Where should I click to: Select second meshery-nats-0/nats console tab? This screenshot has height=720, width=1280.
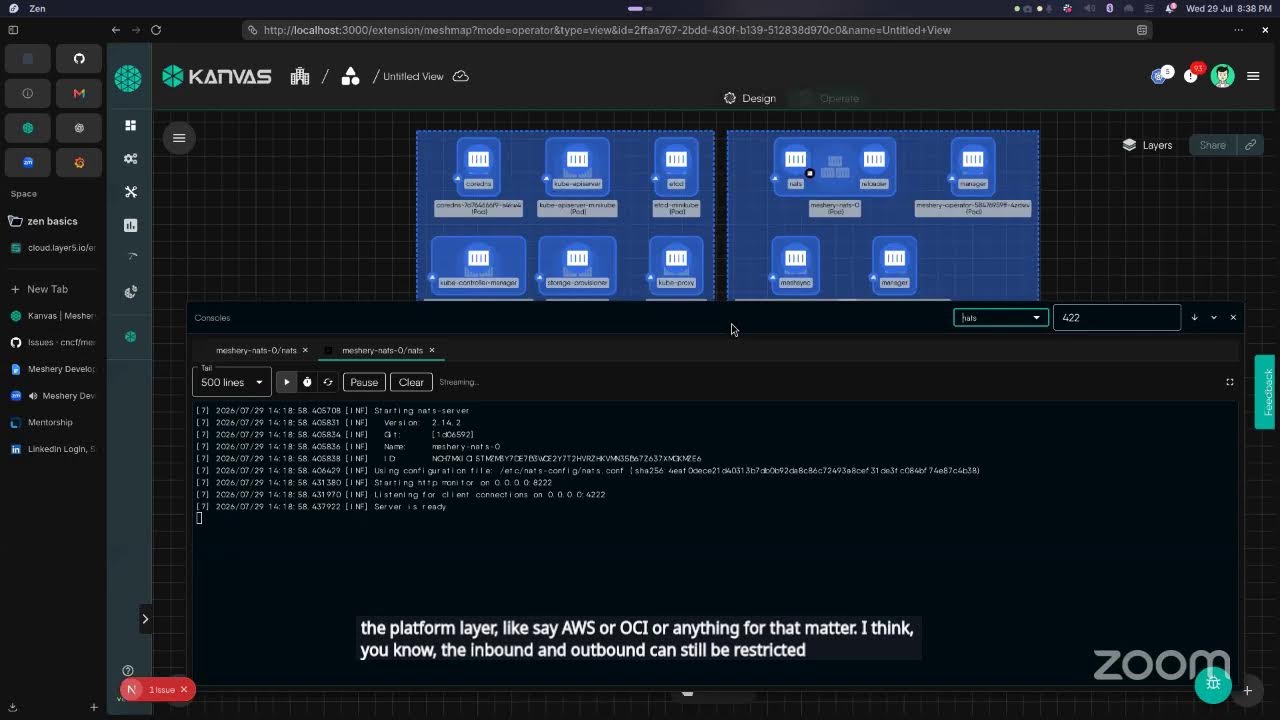click(x=382, y=350)
